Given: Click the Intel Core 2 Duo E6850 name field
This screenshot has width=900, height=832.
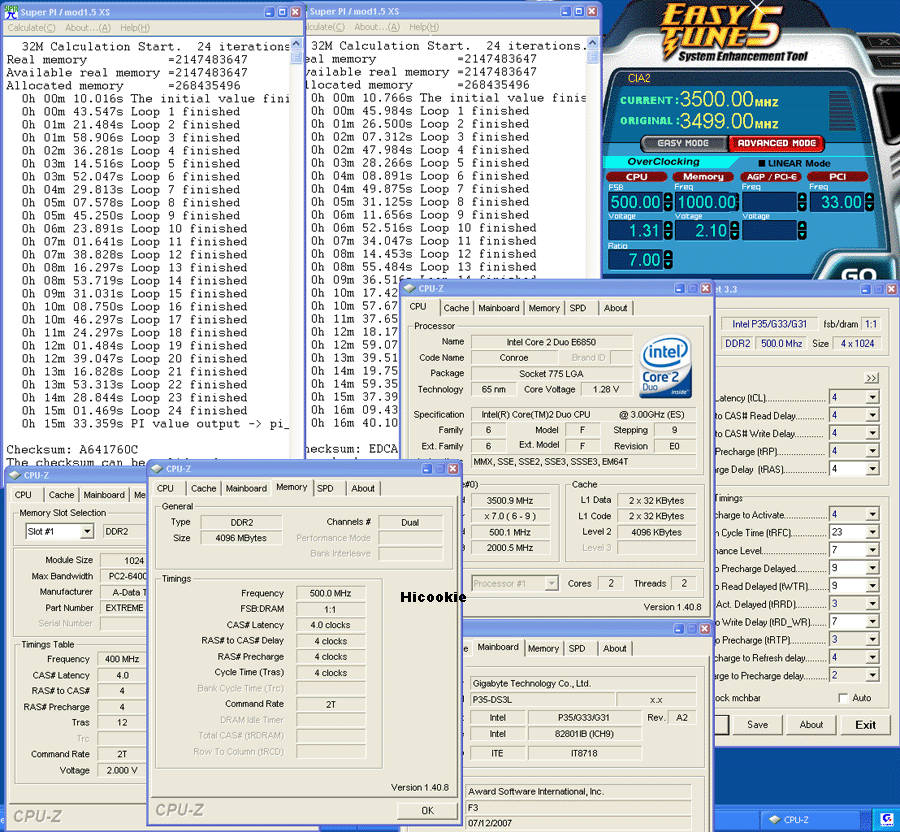Looking at the screenshot, I should 551,342.
